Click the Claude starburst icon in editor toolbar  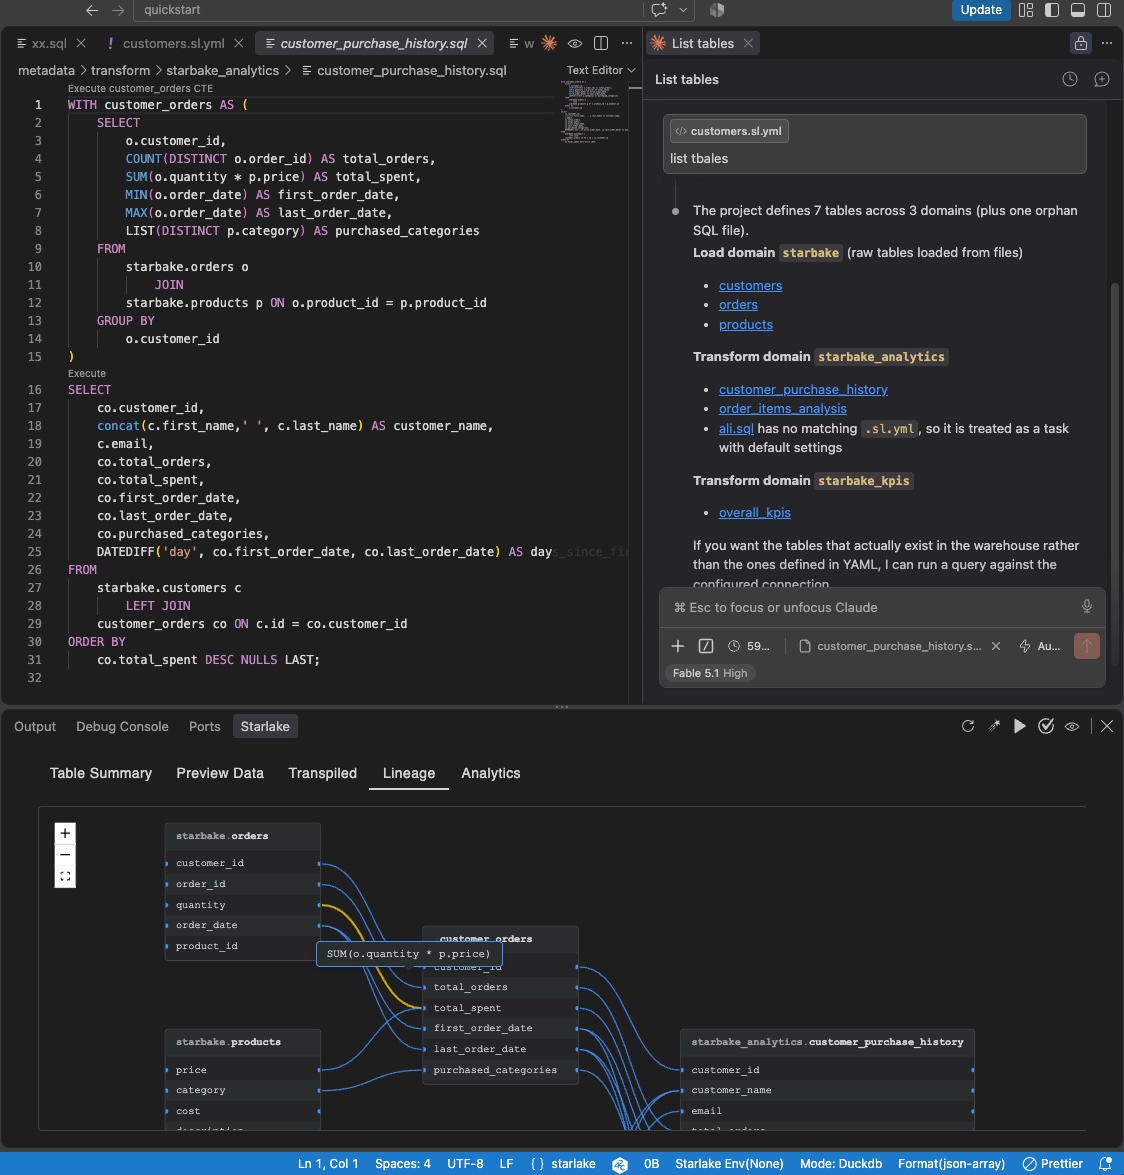[x=549, y=43]
